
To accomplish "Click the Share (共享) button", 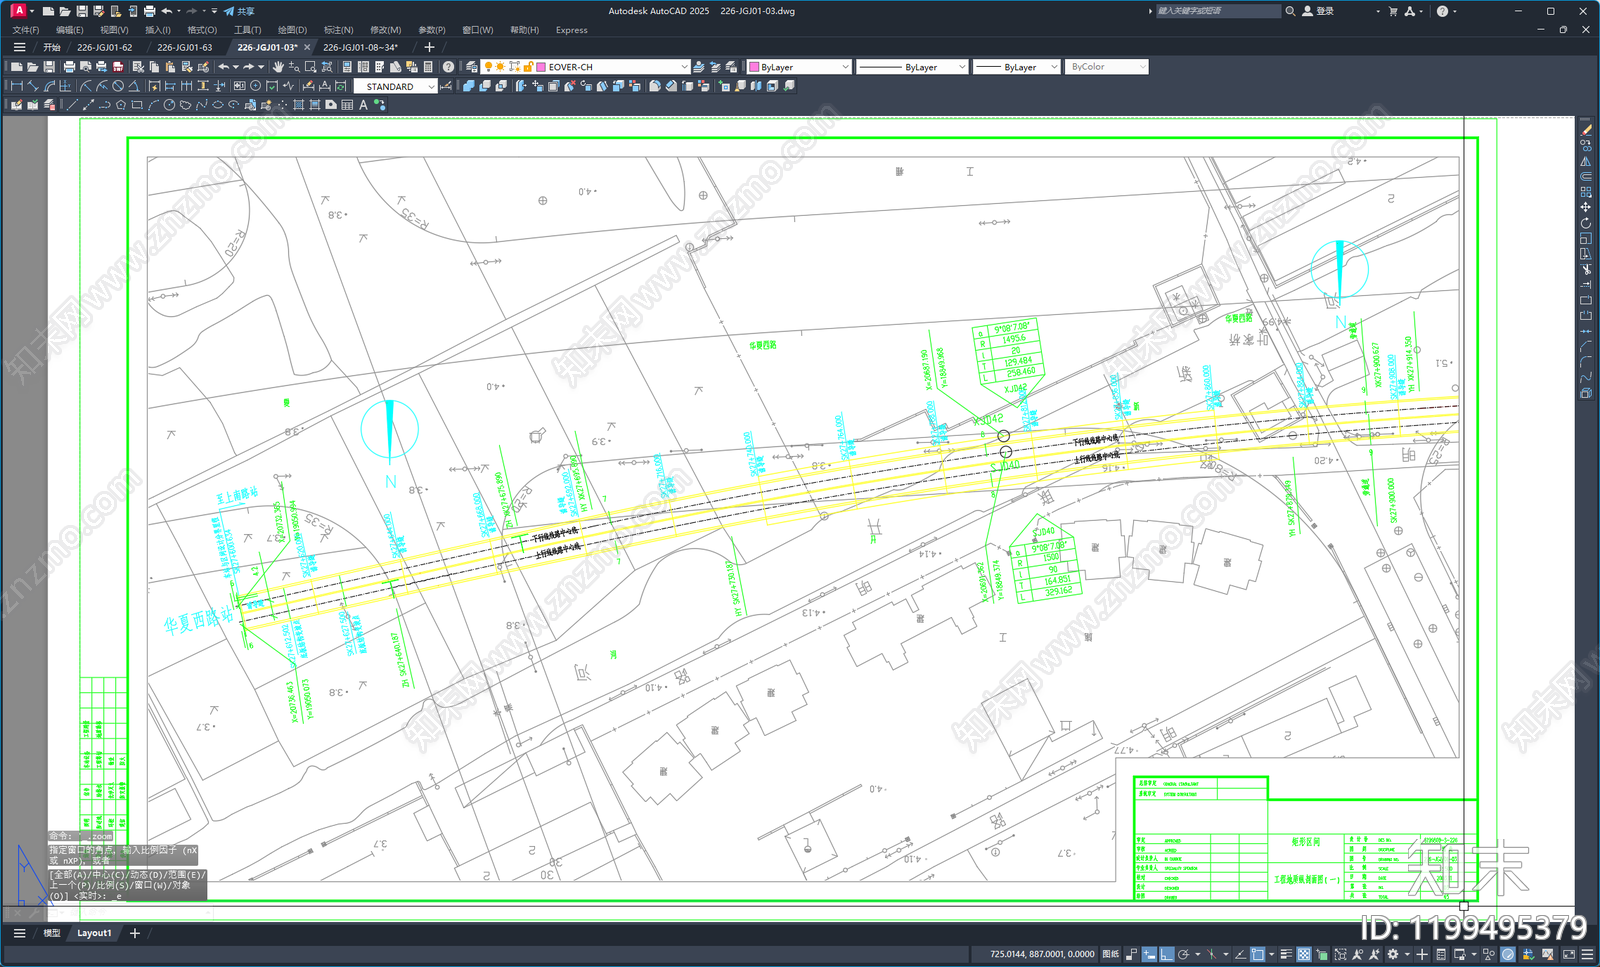I will [239, 11].
